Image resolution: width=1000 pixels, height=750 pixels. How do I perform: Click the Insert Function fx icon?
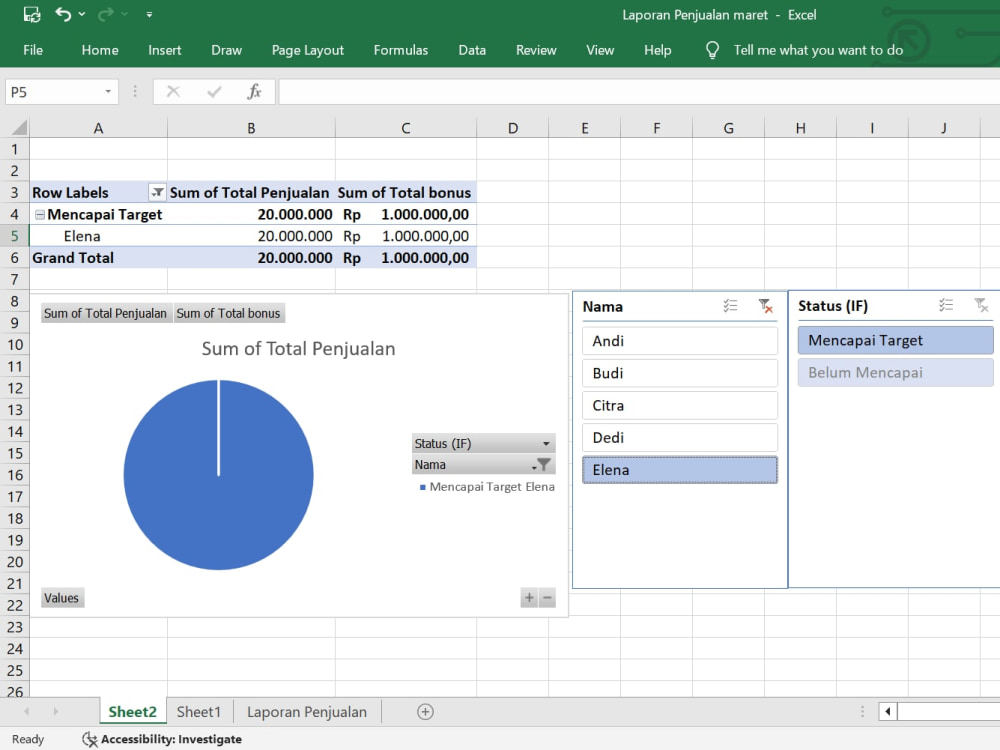(x=254, y=92)
